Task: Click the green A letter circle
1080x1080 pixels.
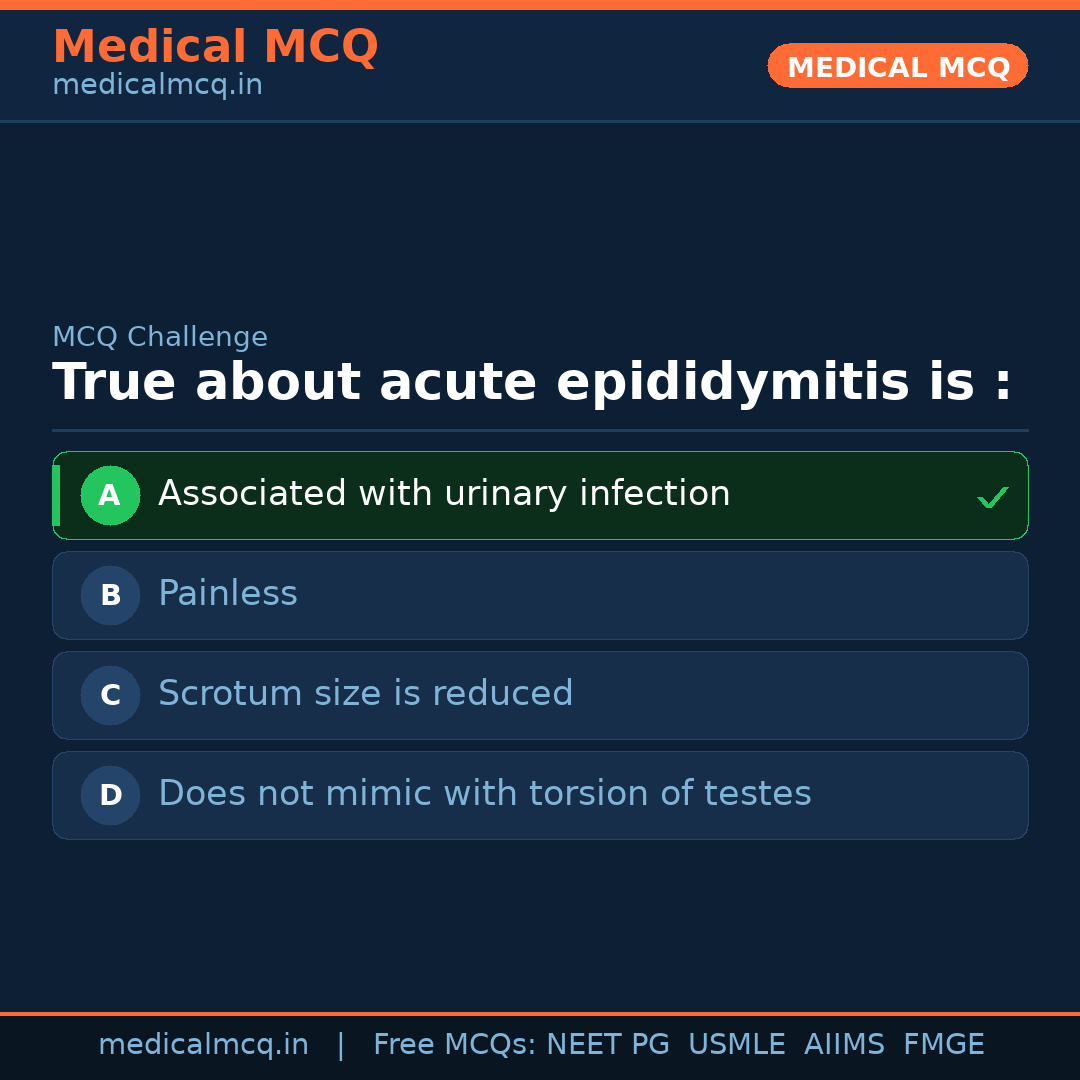Action: coord(110,495)
